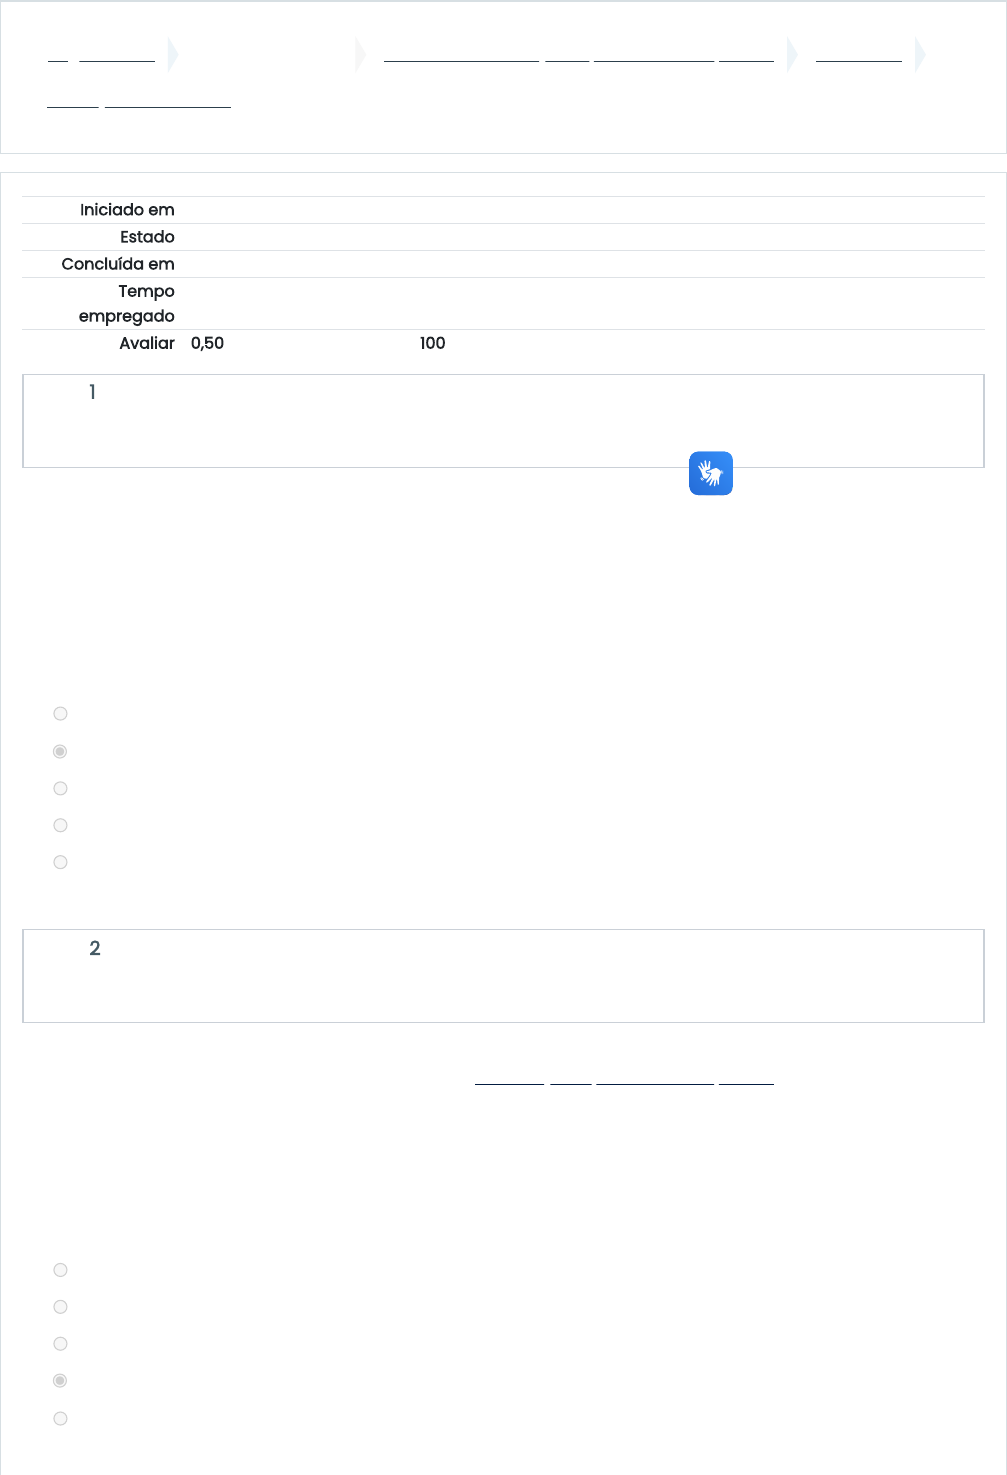Viewport: 1007px width, 1475px height.
Task: Follow the underlined hyperlink inside question 2 text
Action: click(624, 1076)
